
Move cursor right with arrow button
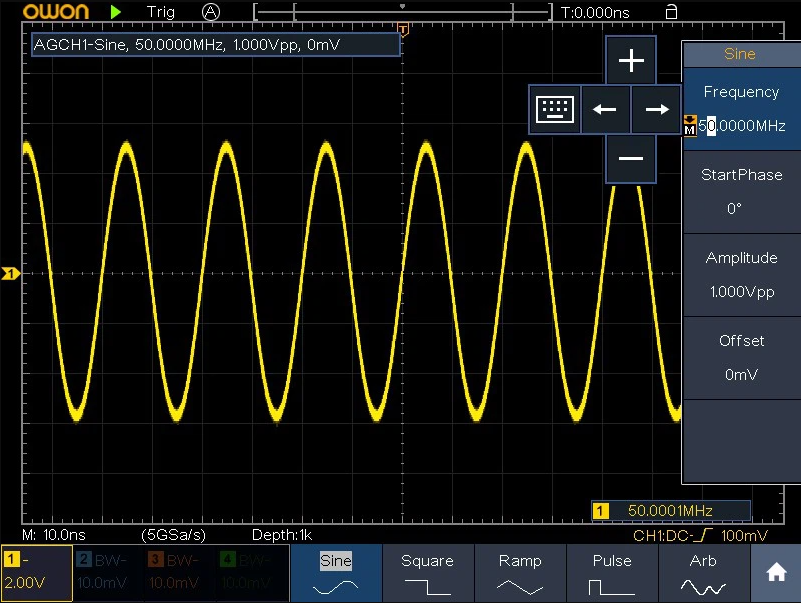[x=657, y=109]
